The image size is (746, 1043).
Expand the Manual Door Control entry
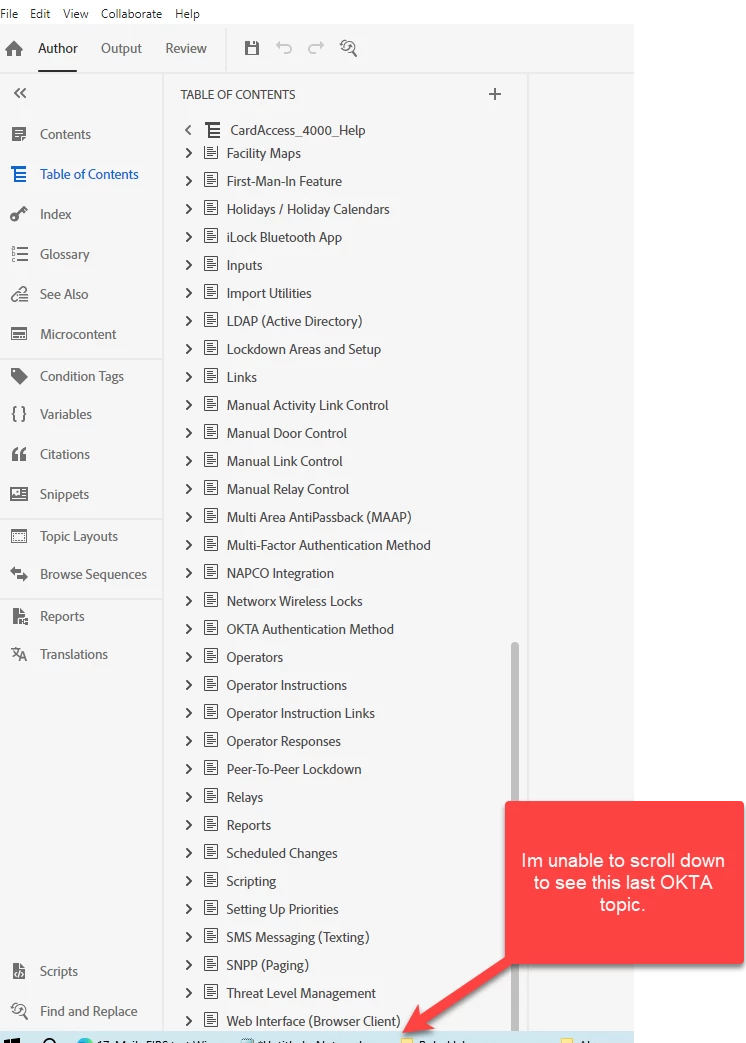[188, 433]
